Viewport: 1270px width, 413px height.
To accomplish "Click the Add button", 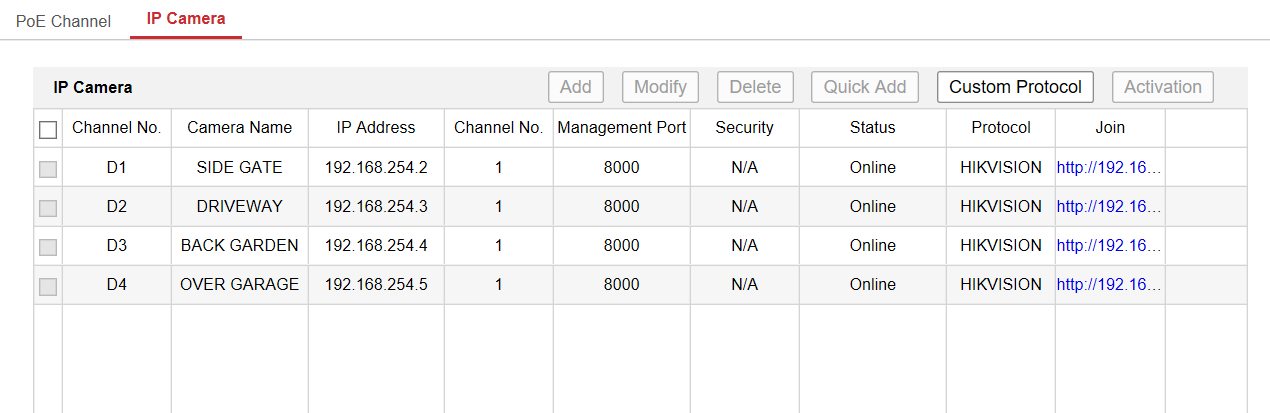I will (x=575, y=87).
